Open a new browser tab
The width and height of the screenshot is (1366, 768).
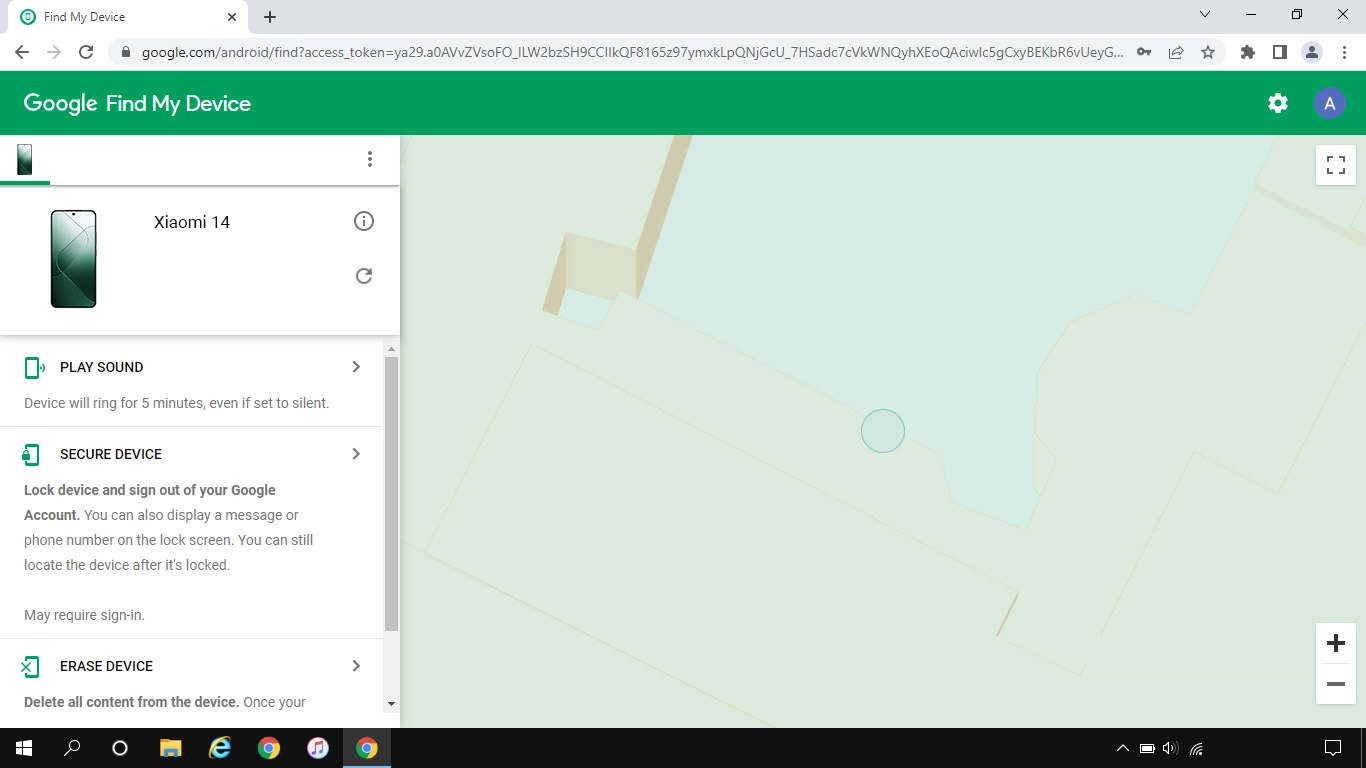click(270, 17)
